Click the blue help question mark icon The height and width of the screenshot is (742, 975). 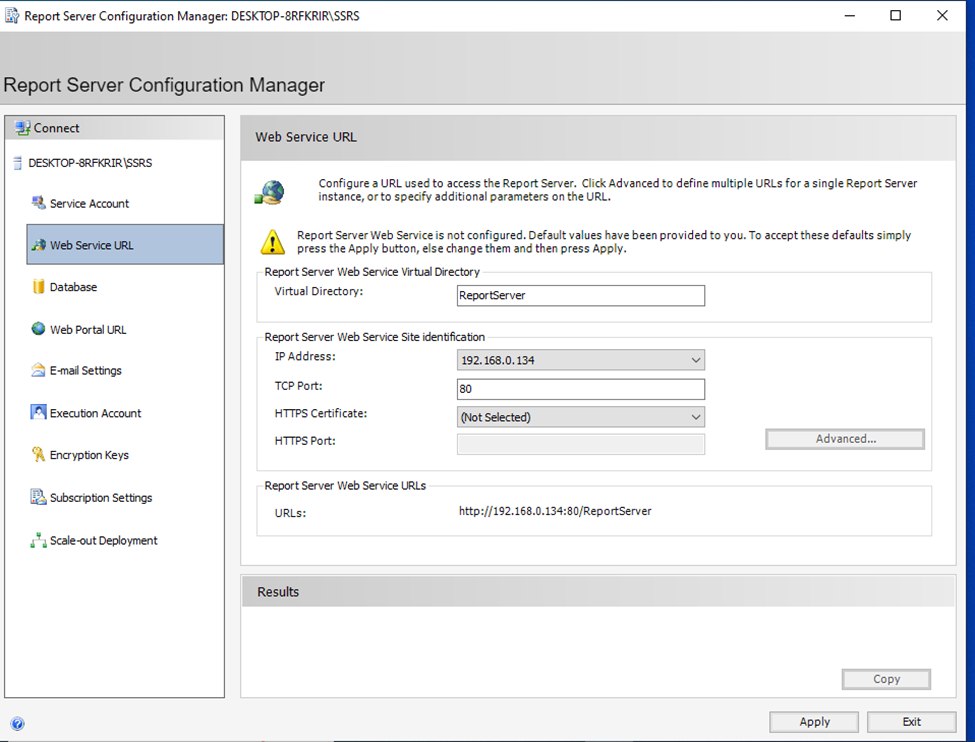[17, 723]
